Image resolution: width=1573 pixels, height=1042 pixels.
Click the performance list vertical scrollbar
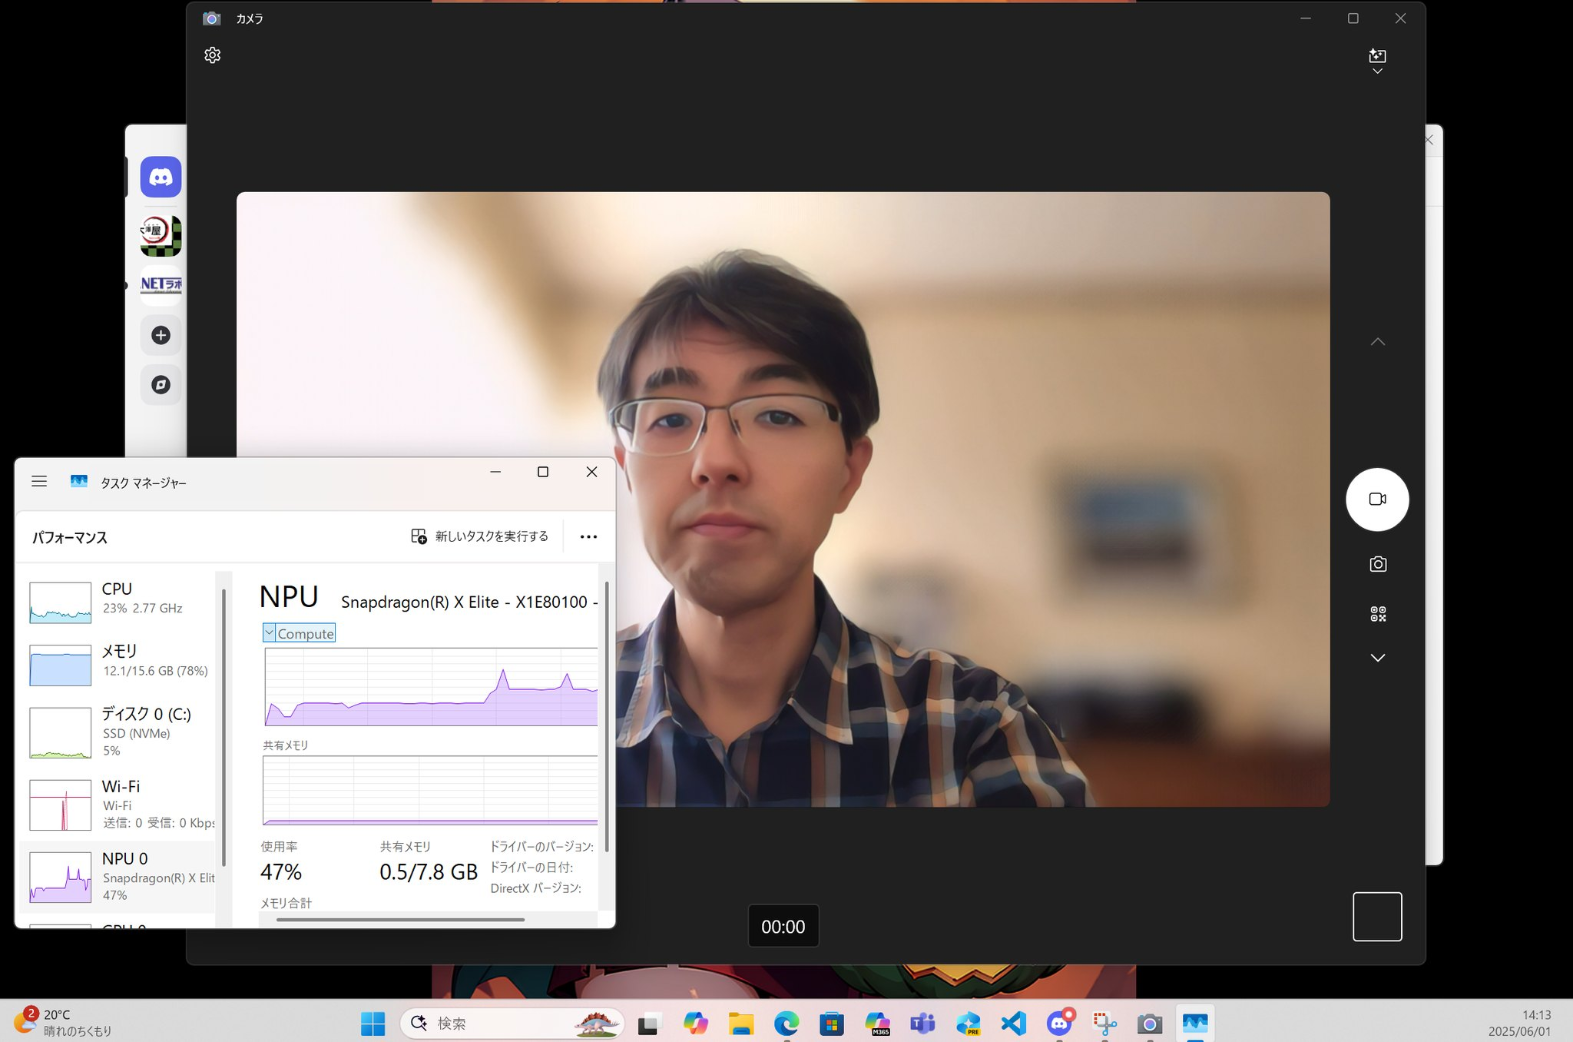224,727
